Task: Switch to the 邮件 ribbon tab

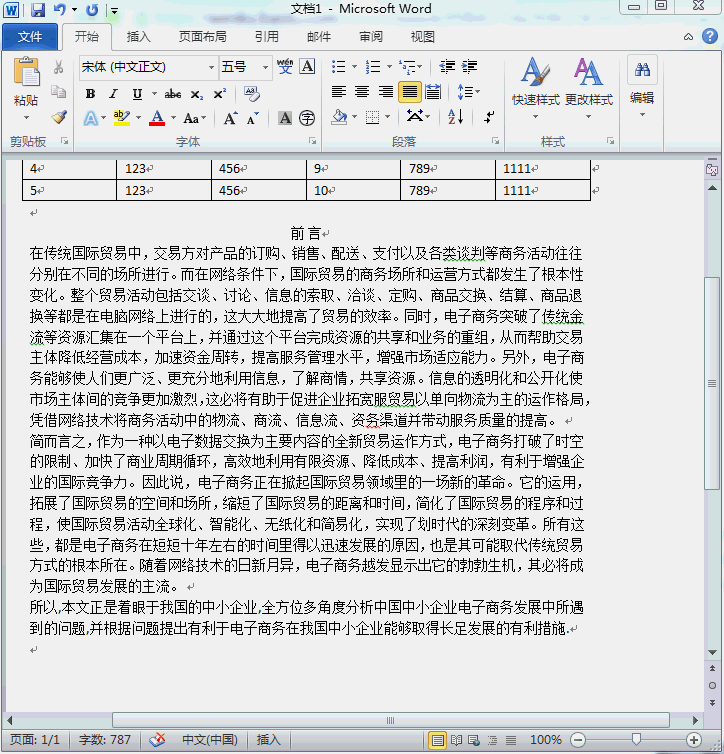Action: [319, 37]
